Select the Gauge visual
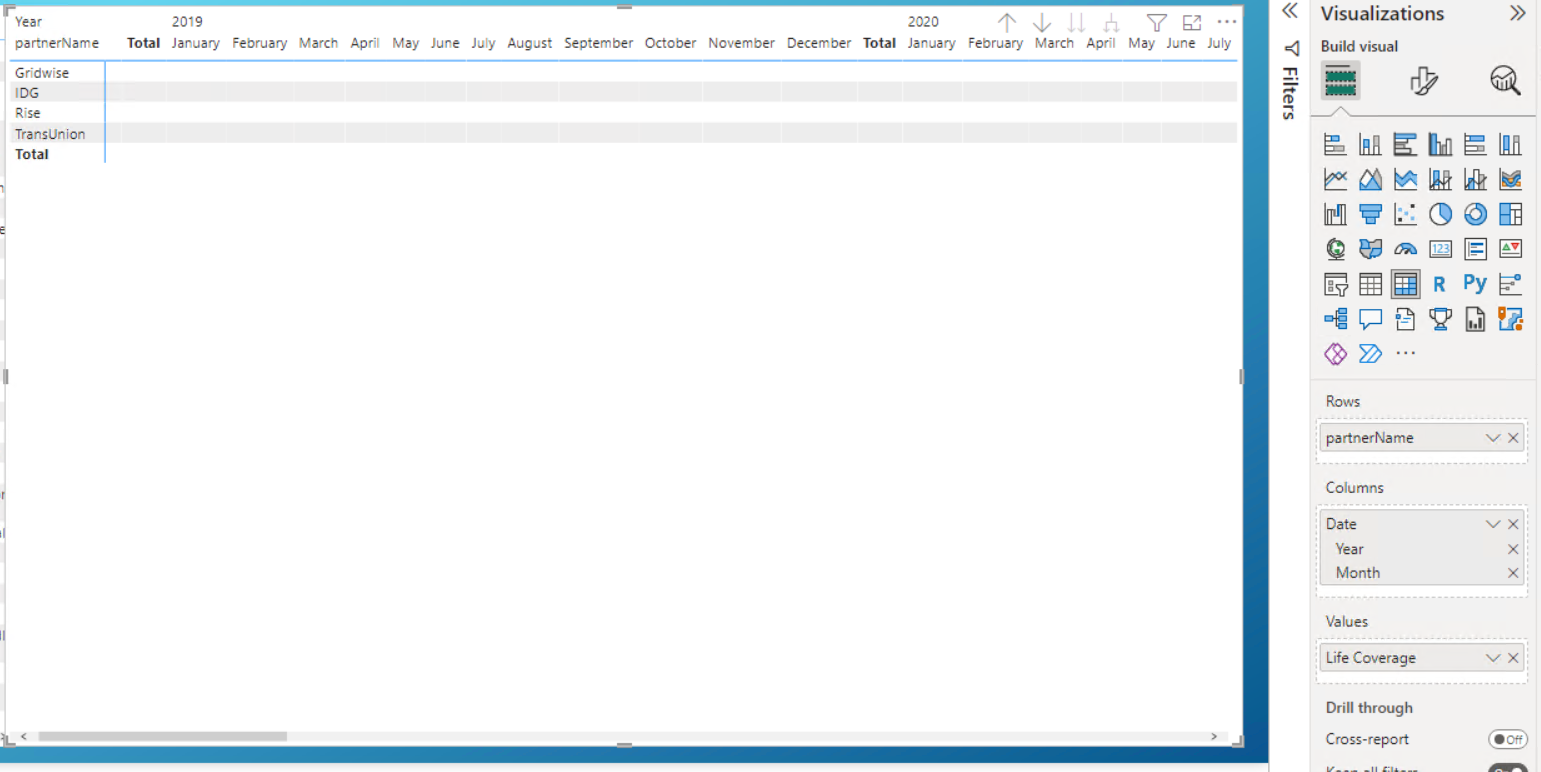Image resolution: width=1541 pixels, height=772 pixels. tap(1405, 249)
